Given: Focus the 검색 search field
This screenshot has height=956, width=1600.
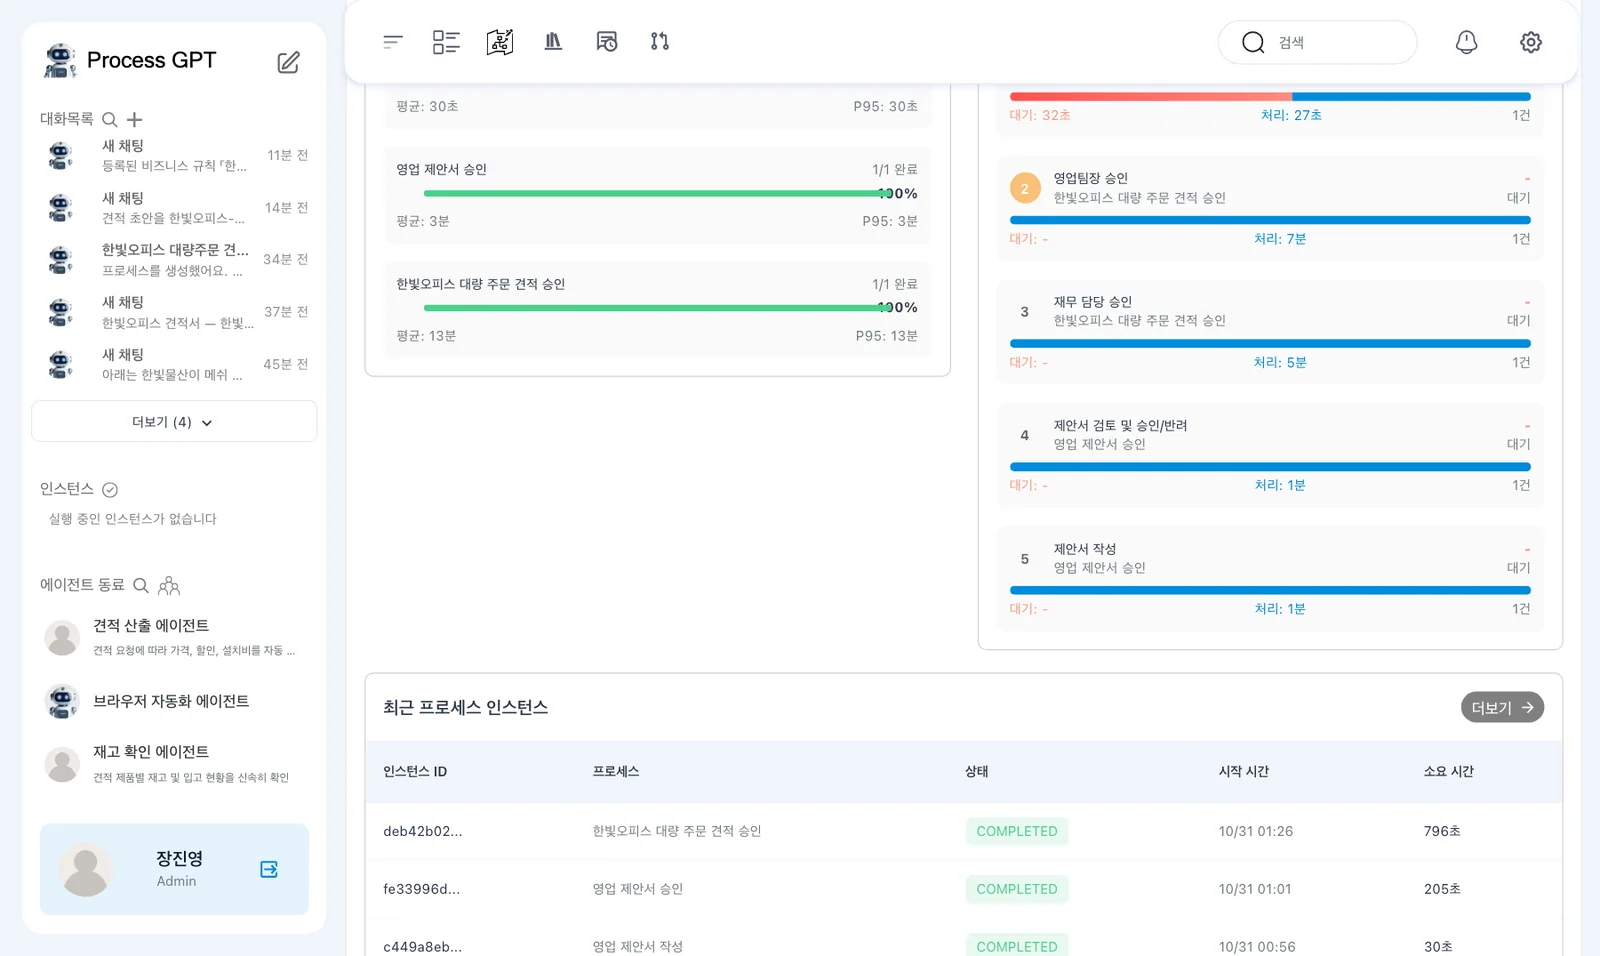Looking at the screenshot, I should [x=1317, y=42].
